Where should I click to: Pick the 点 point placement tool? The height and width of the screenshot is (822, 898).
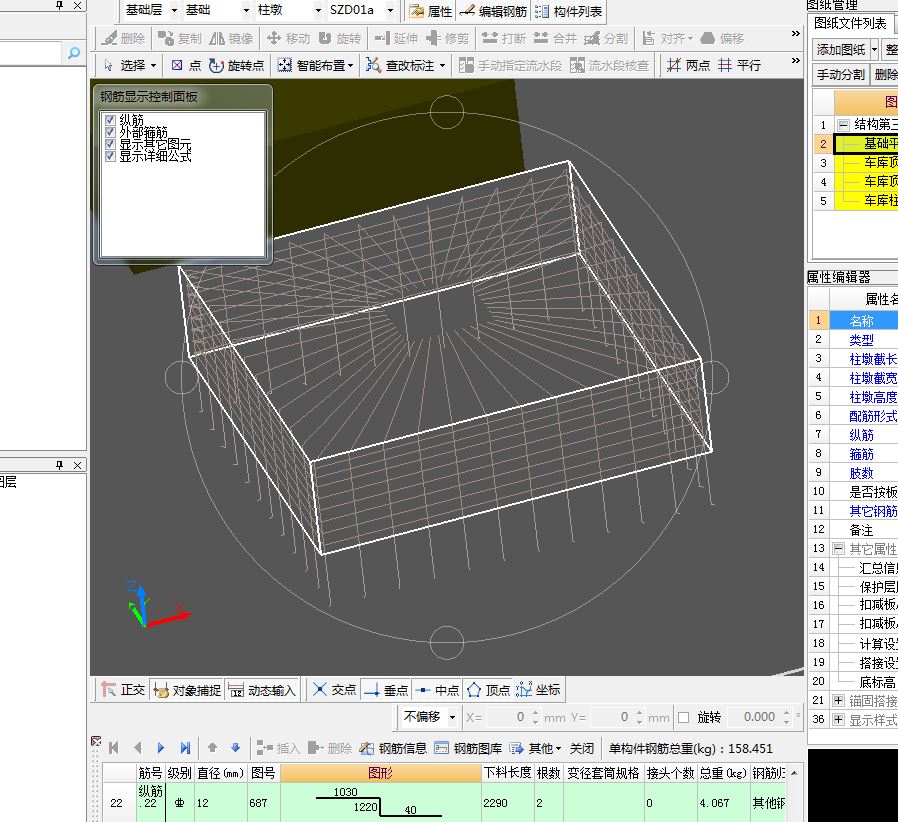(x=186, y=65)
